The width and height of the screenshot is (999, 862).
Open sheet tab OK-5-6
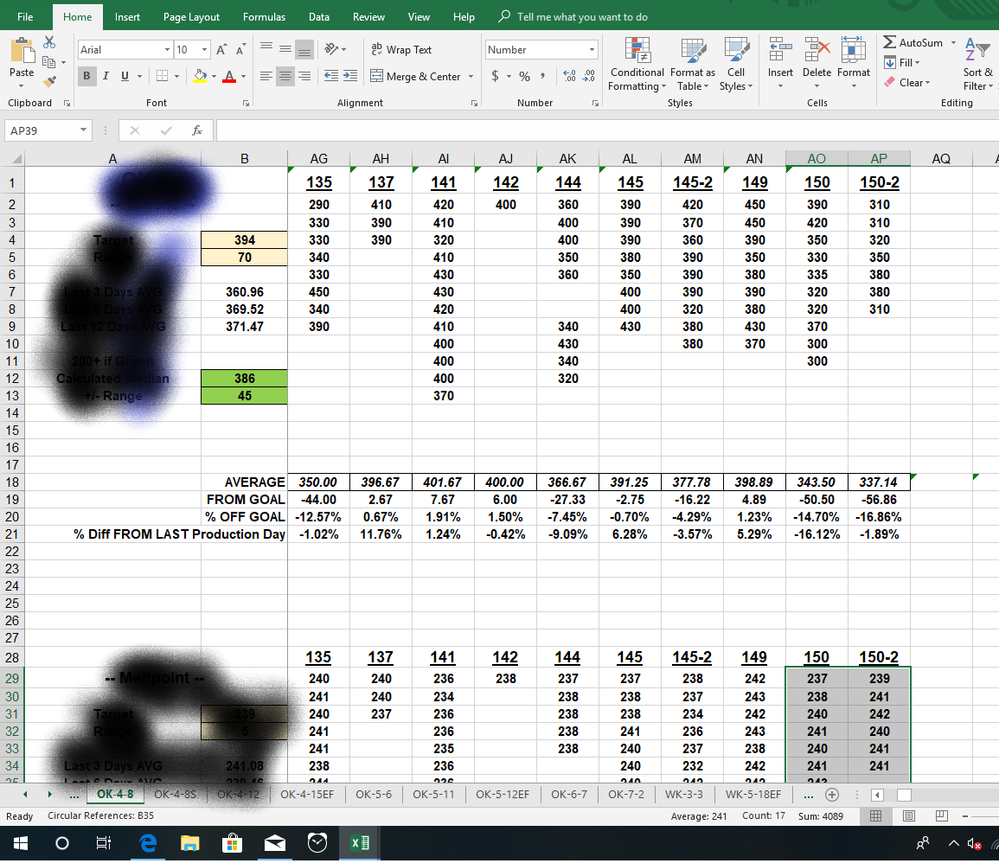coord(373,794)
